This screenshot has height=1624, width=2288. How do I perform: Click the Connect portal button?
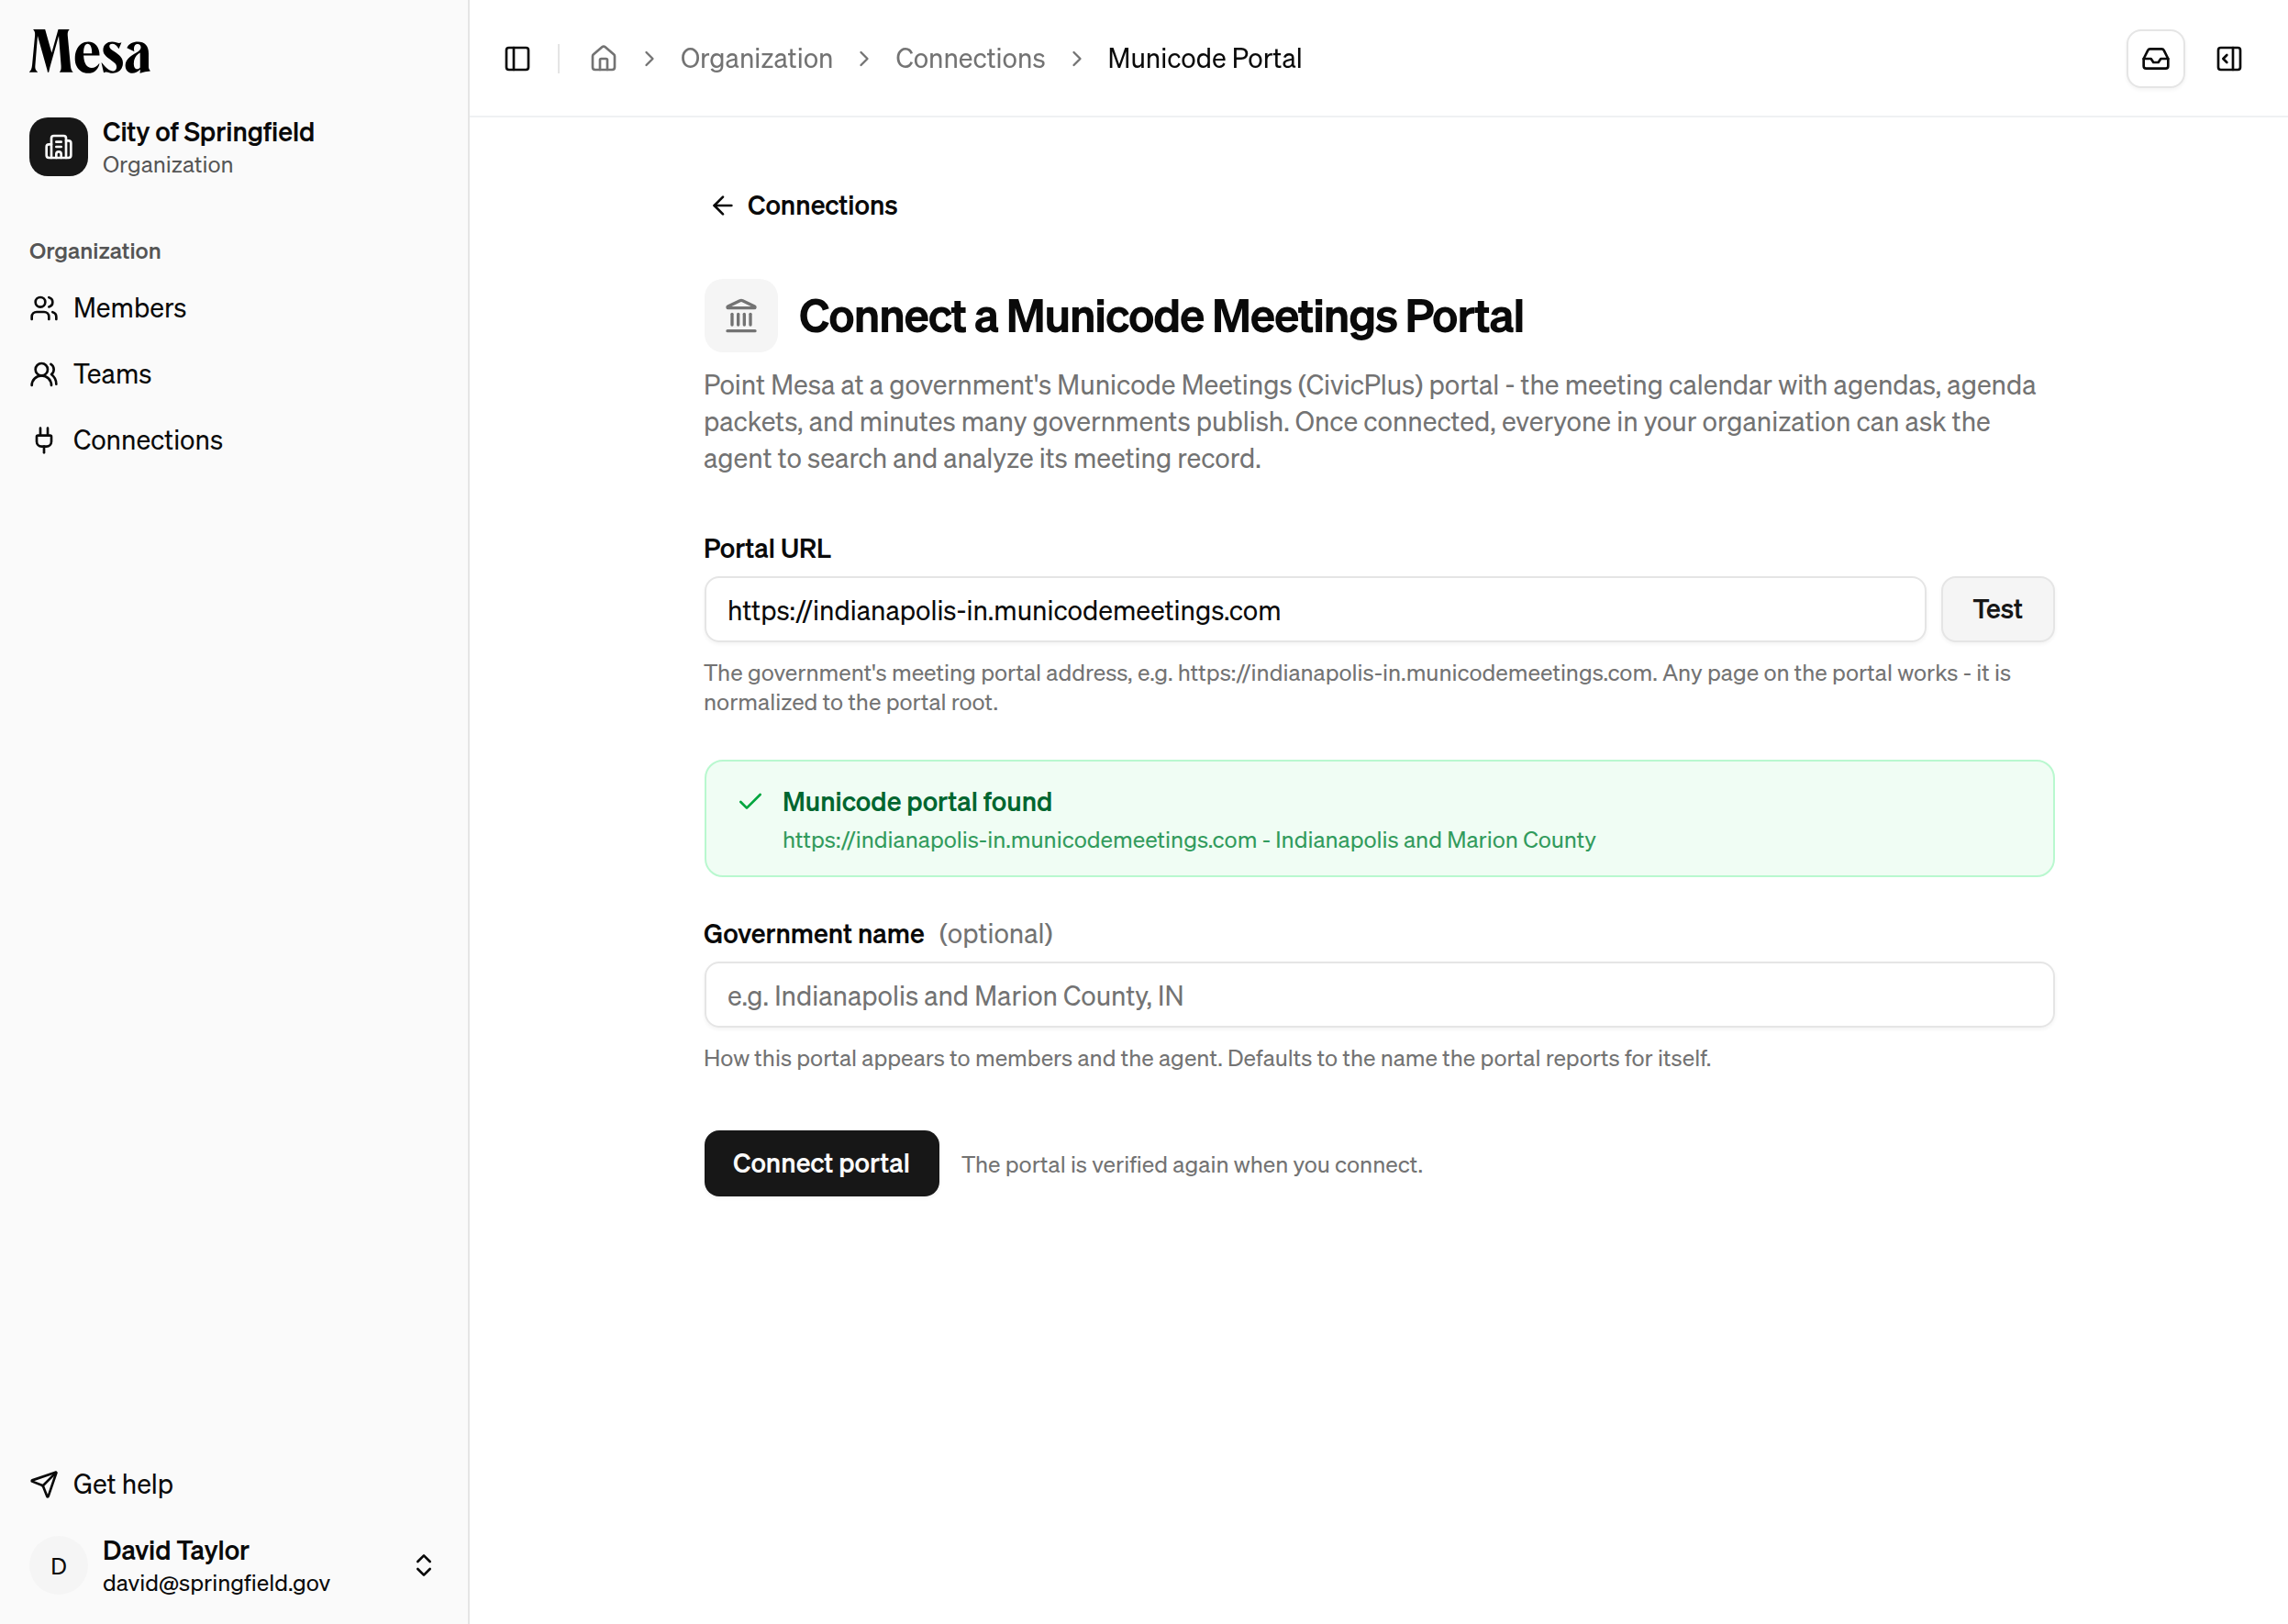click(x=821, y=1163)
